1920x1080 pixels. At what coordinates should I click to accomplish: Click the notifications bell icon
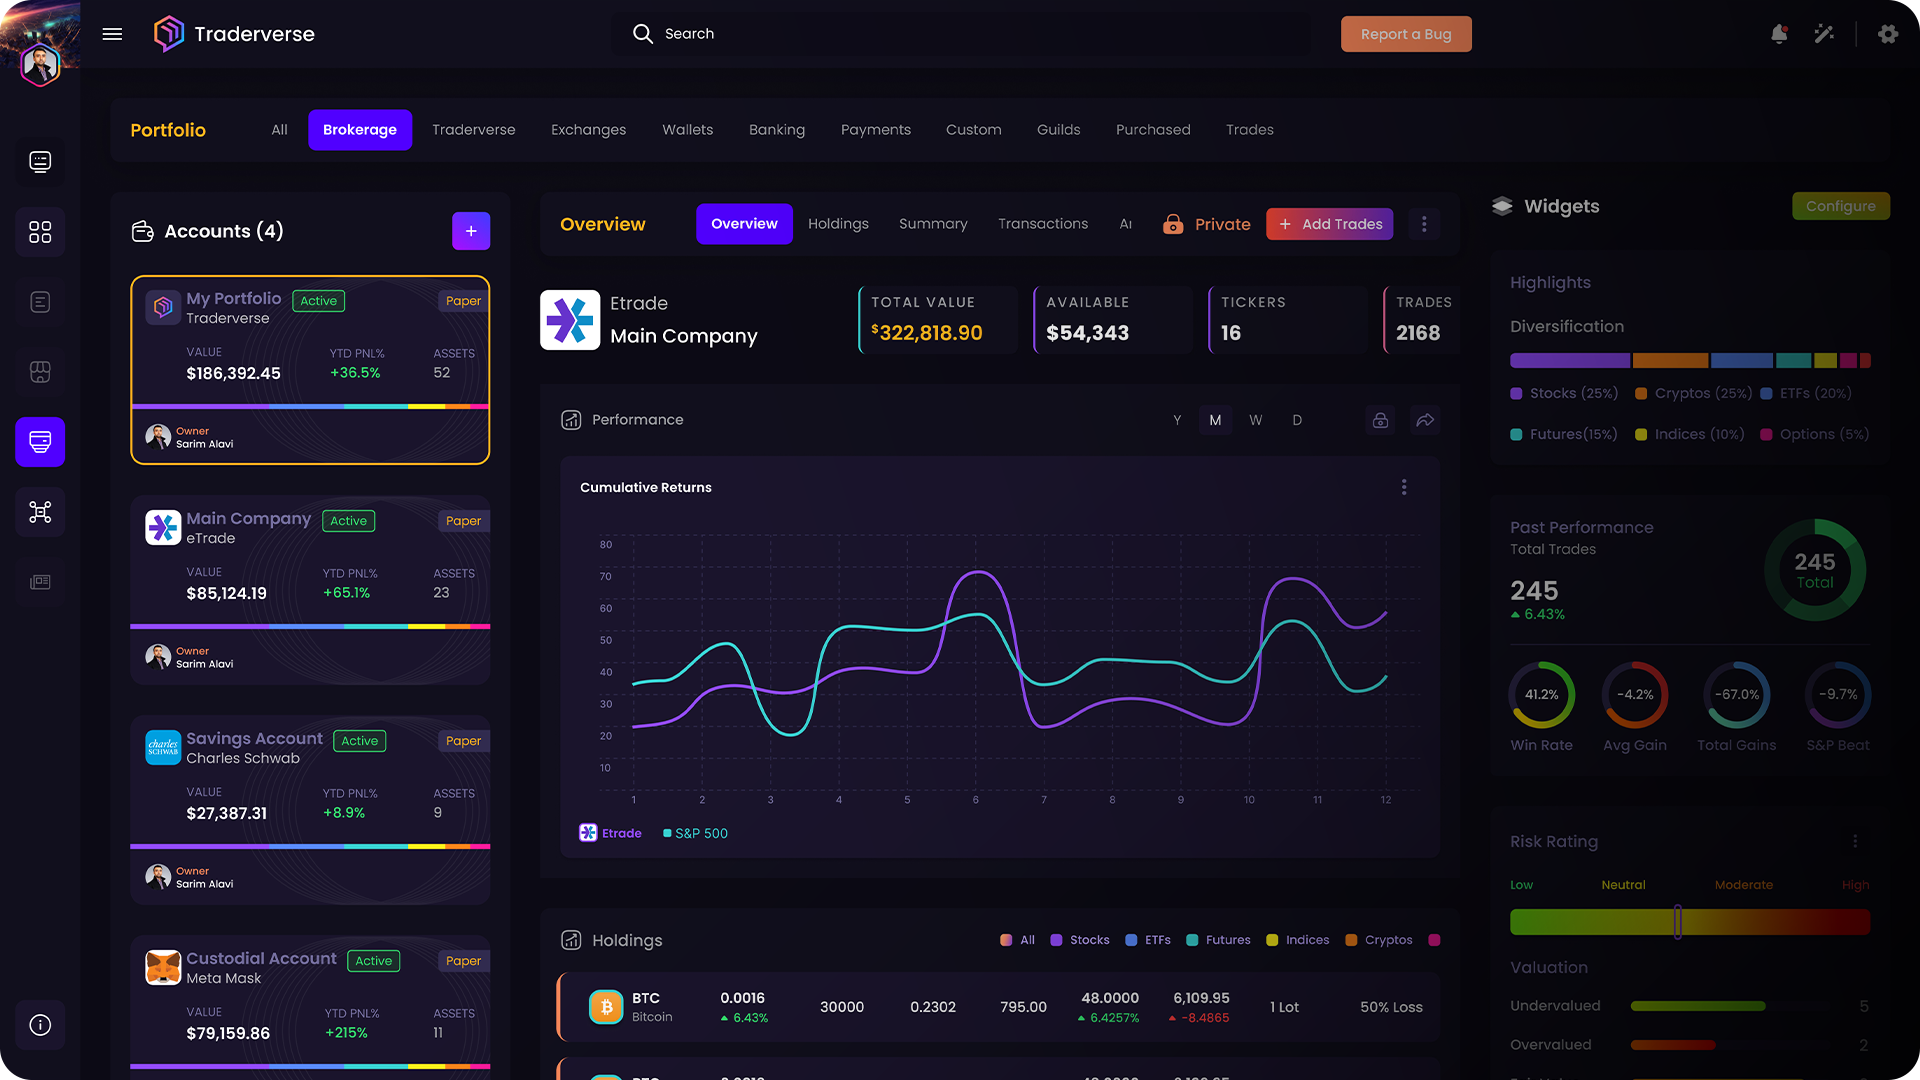1779,34
